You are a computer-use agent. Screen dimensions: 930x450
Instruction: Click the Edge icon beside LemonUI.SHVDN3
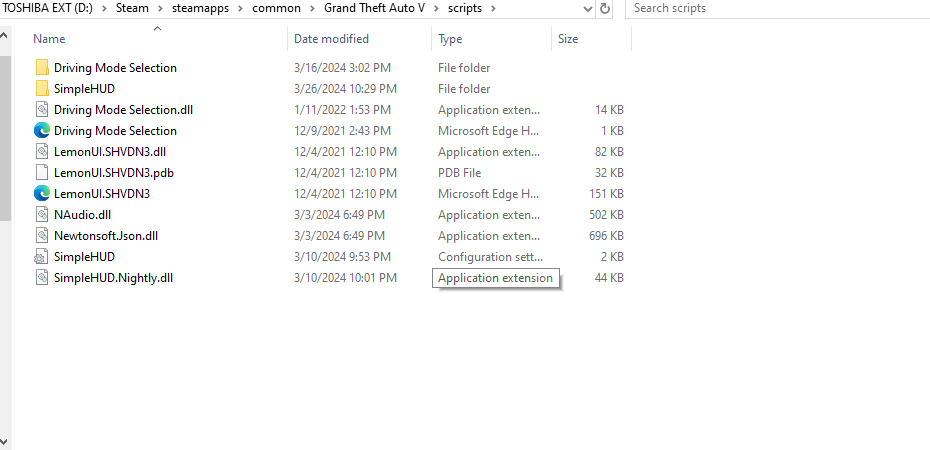42,193
